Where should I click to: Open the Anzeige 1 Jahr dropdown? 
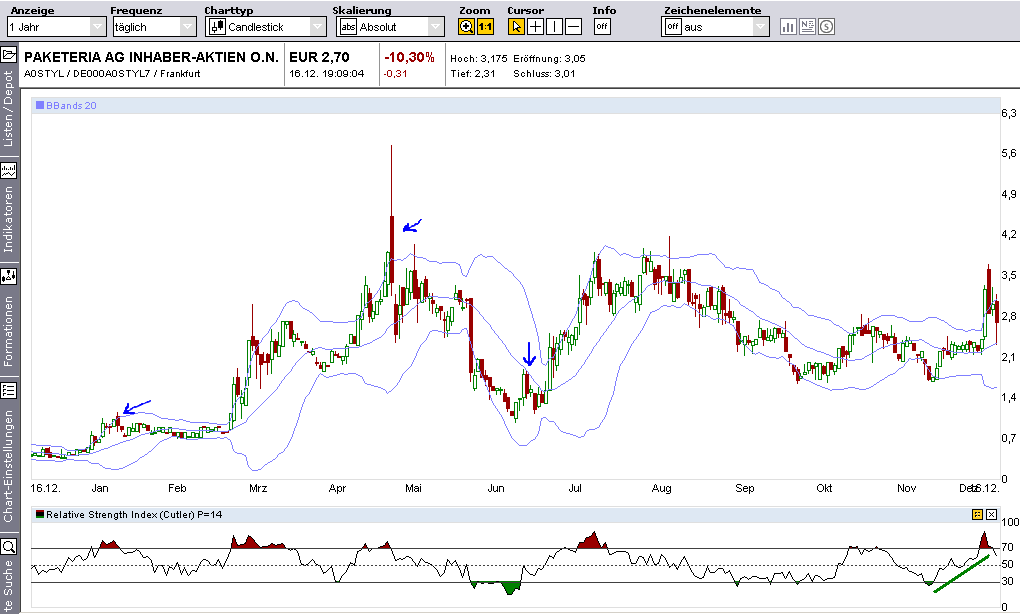(x=56, y=27)
